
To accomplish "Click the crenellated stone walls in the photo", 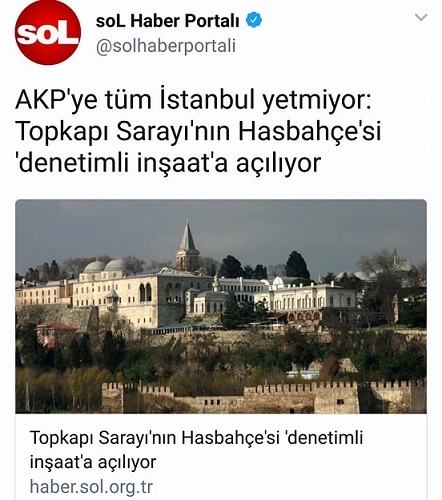I will coord(263,397).
